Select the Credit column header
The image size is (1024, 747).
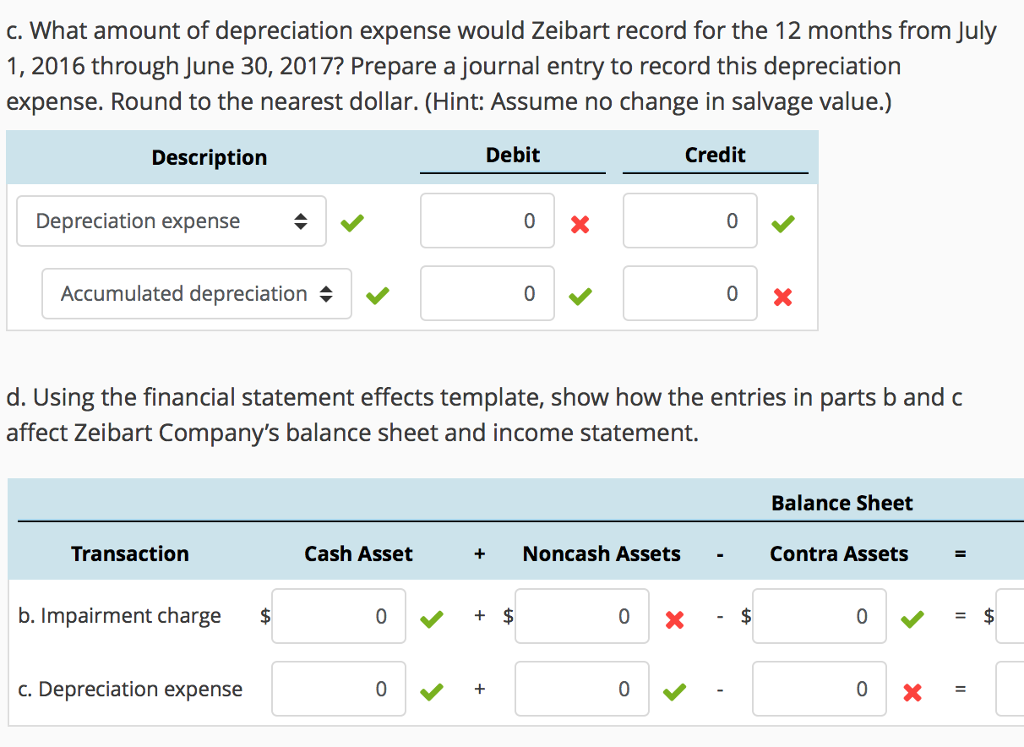coord(715,154)
